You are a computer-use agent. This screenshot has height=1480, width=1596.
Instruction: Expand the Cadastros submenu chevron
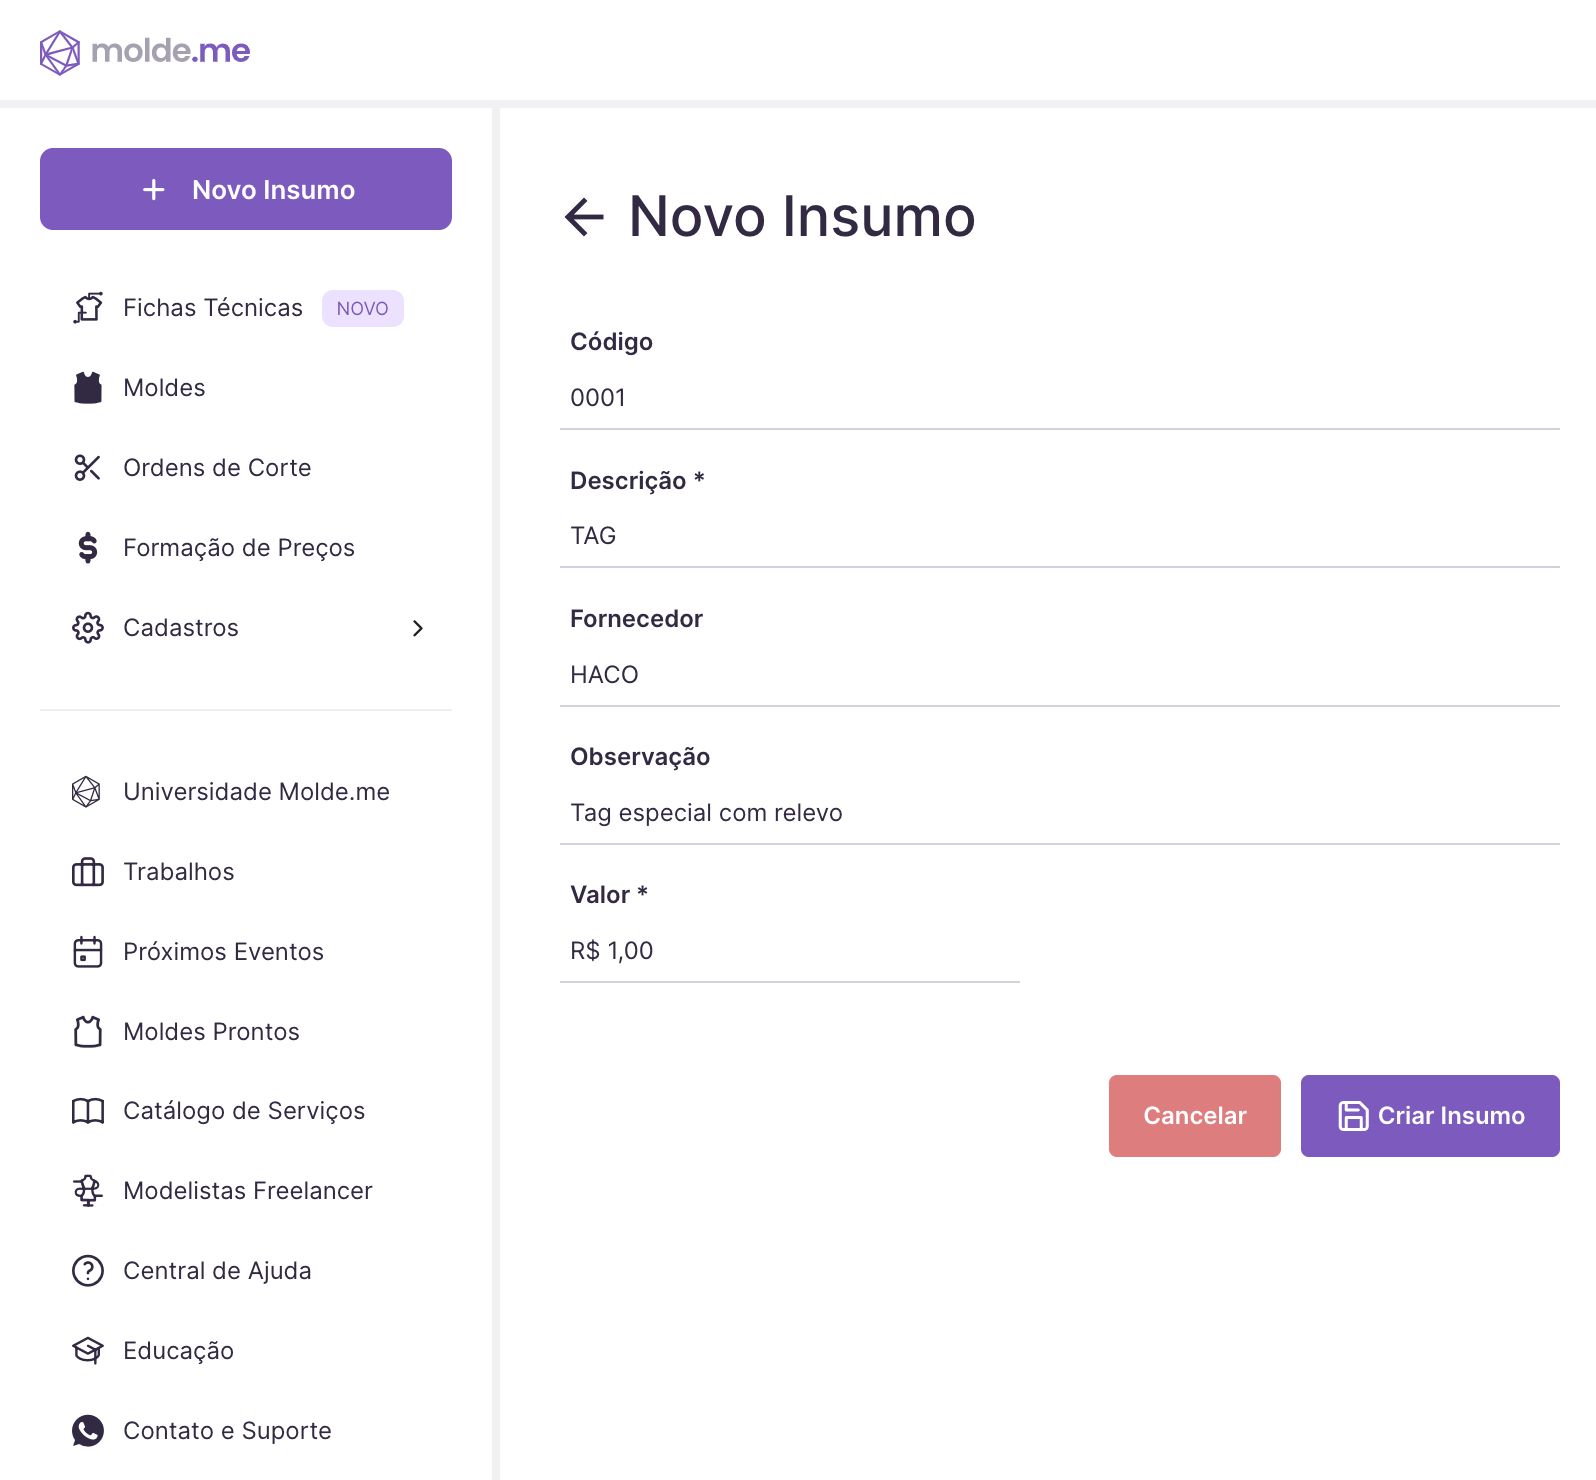coord(418,628)
